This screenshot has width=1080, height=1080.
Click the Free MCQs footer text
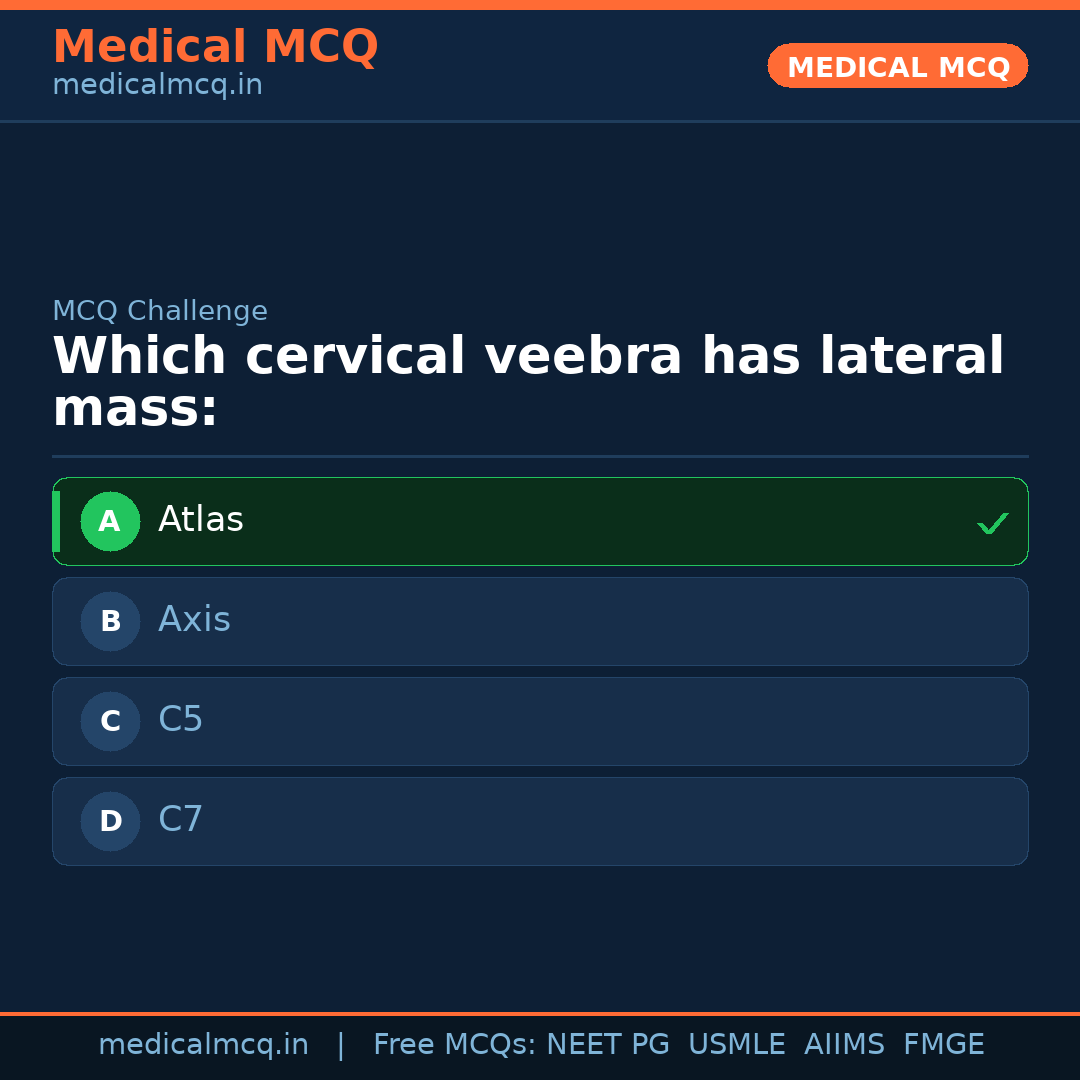[x=454, y=1045]
